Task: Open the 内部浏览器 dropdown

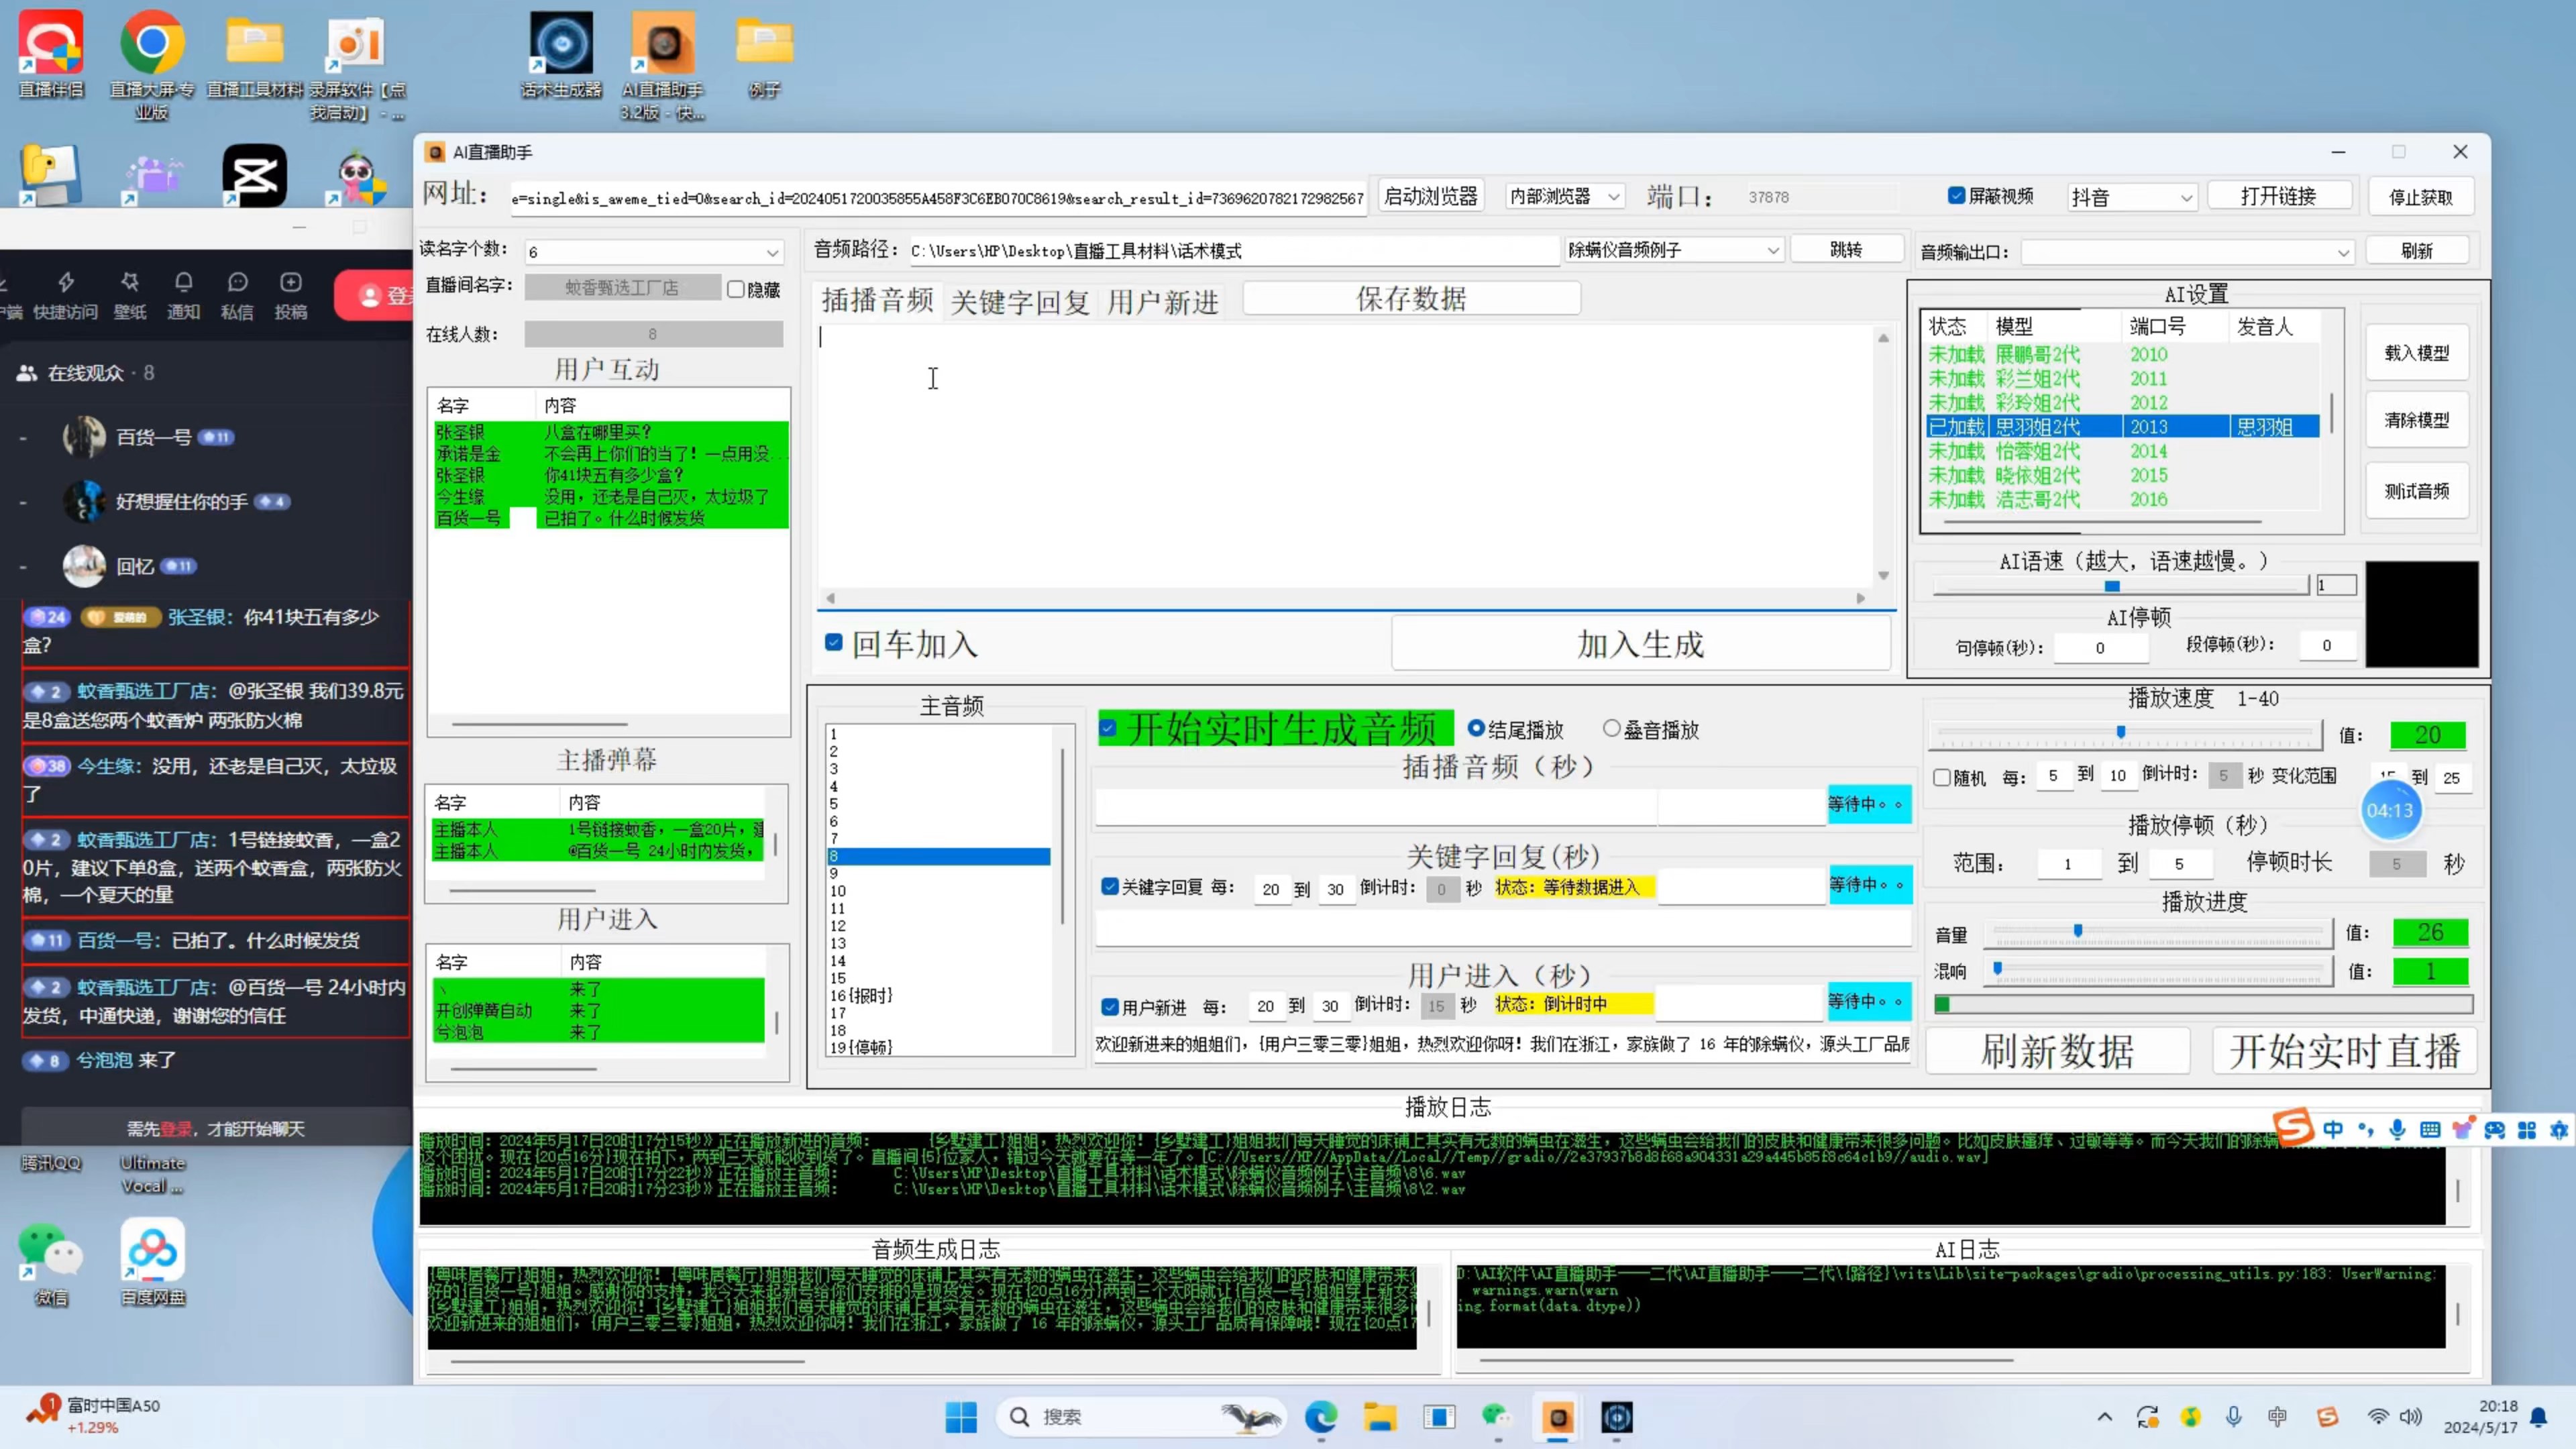Action: pos(1613,197)
